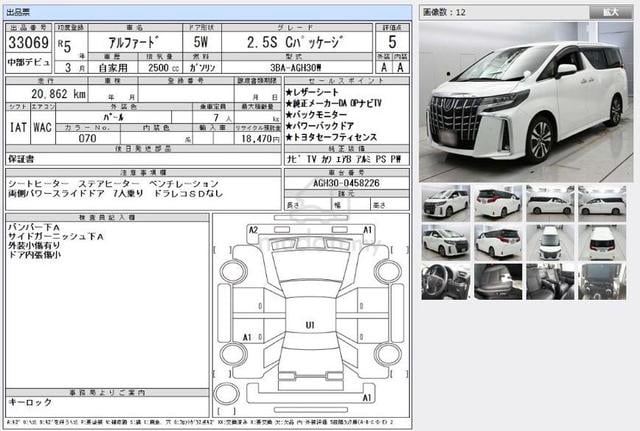Click the mileage 20,862 km
Image resolution: width=640 pixels, height=431 pixels.
coord(58,94)
